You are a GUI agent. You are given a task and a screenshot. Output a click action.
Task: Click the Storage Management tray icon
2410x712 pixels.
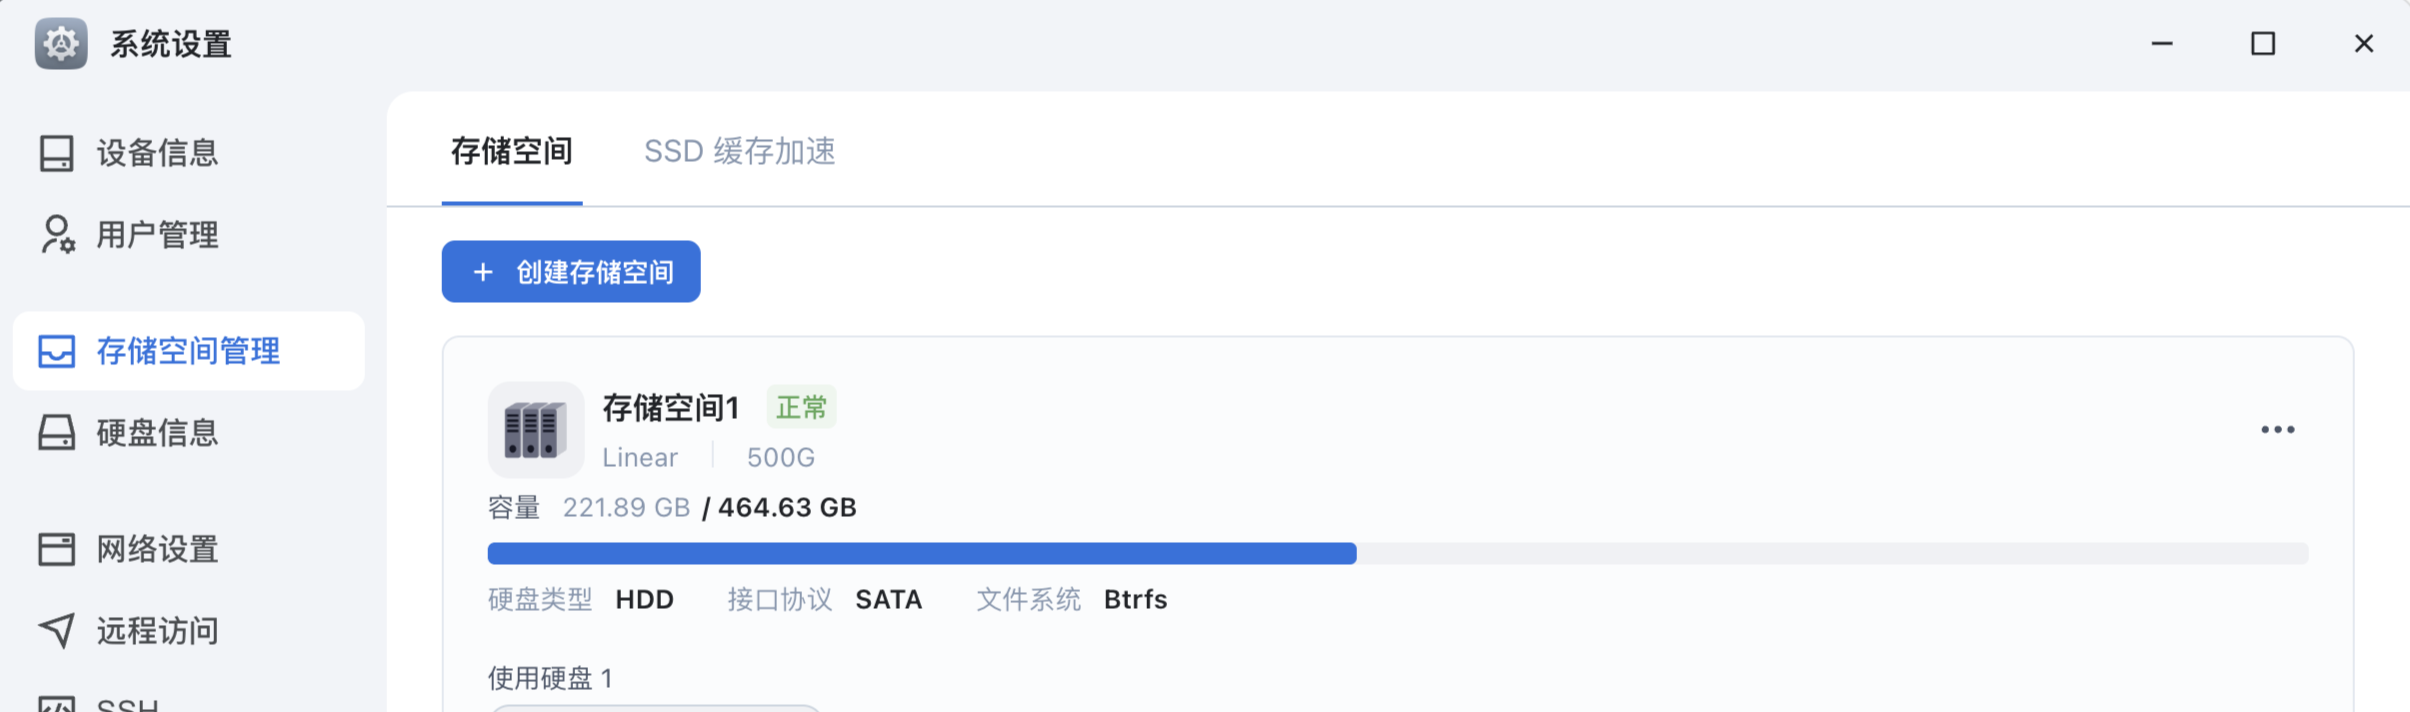[x=56, y=351]
